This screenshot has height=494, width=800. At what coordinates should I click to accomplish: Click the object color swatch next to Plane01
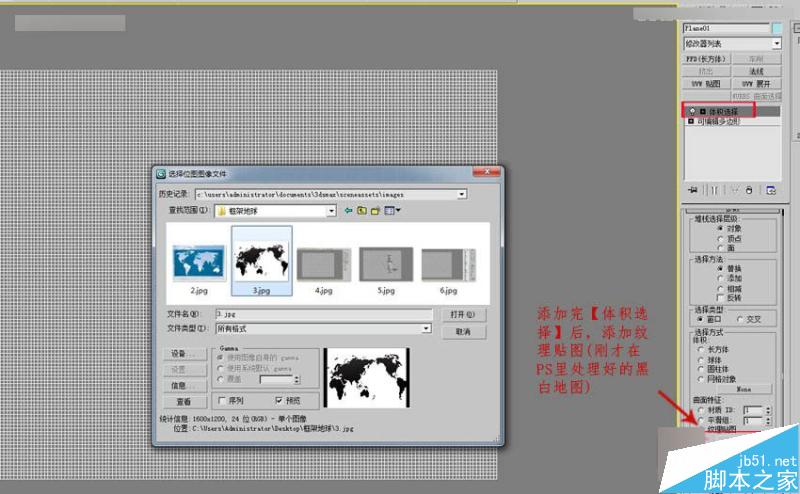[x=777, y=28]
